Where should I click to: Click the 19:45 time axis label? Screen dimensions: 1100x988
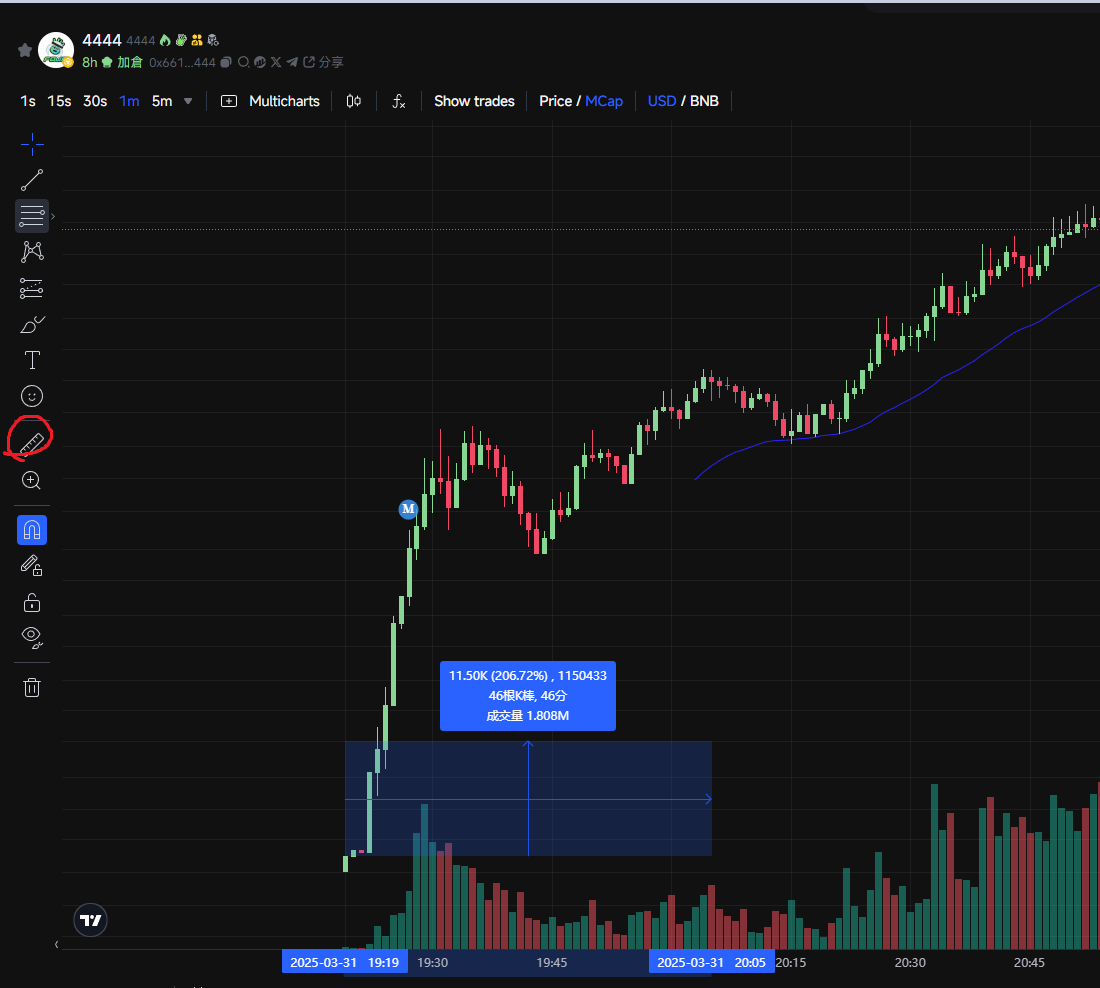[551, 963]
